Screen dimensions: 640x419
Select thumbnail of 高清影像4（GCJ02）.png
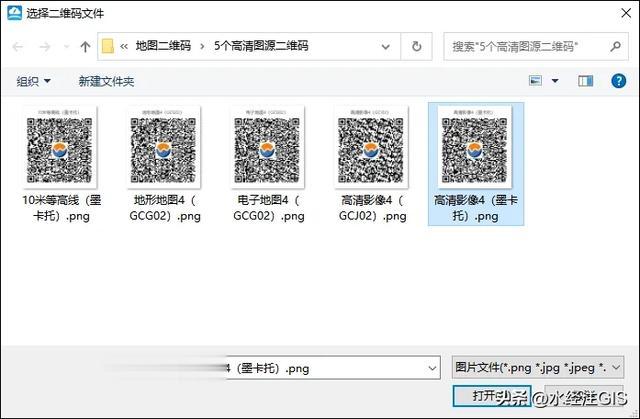[371, 147]
